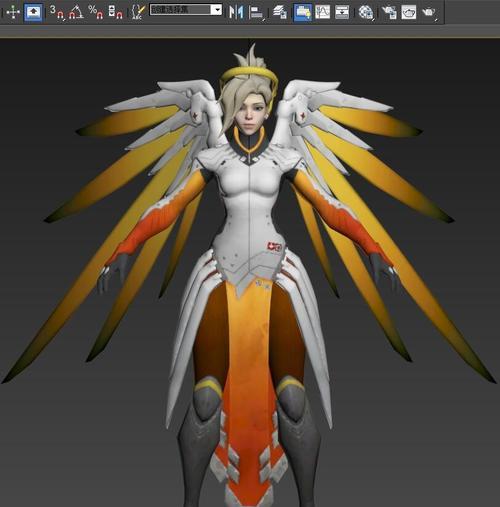Activate the Select and Manipulate tool

13,12
